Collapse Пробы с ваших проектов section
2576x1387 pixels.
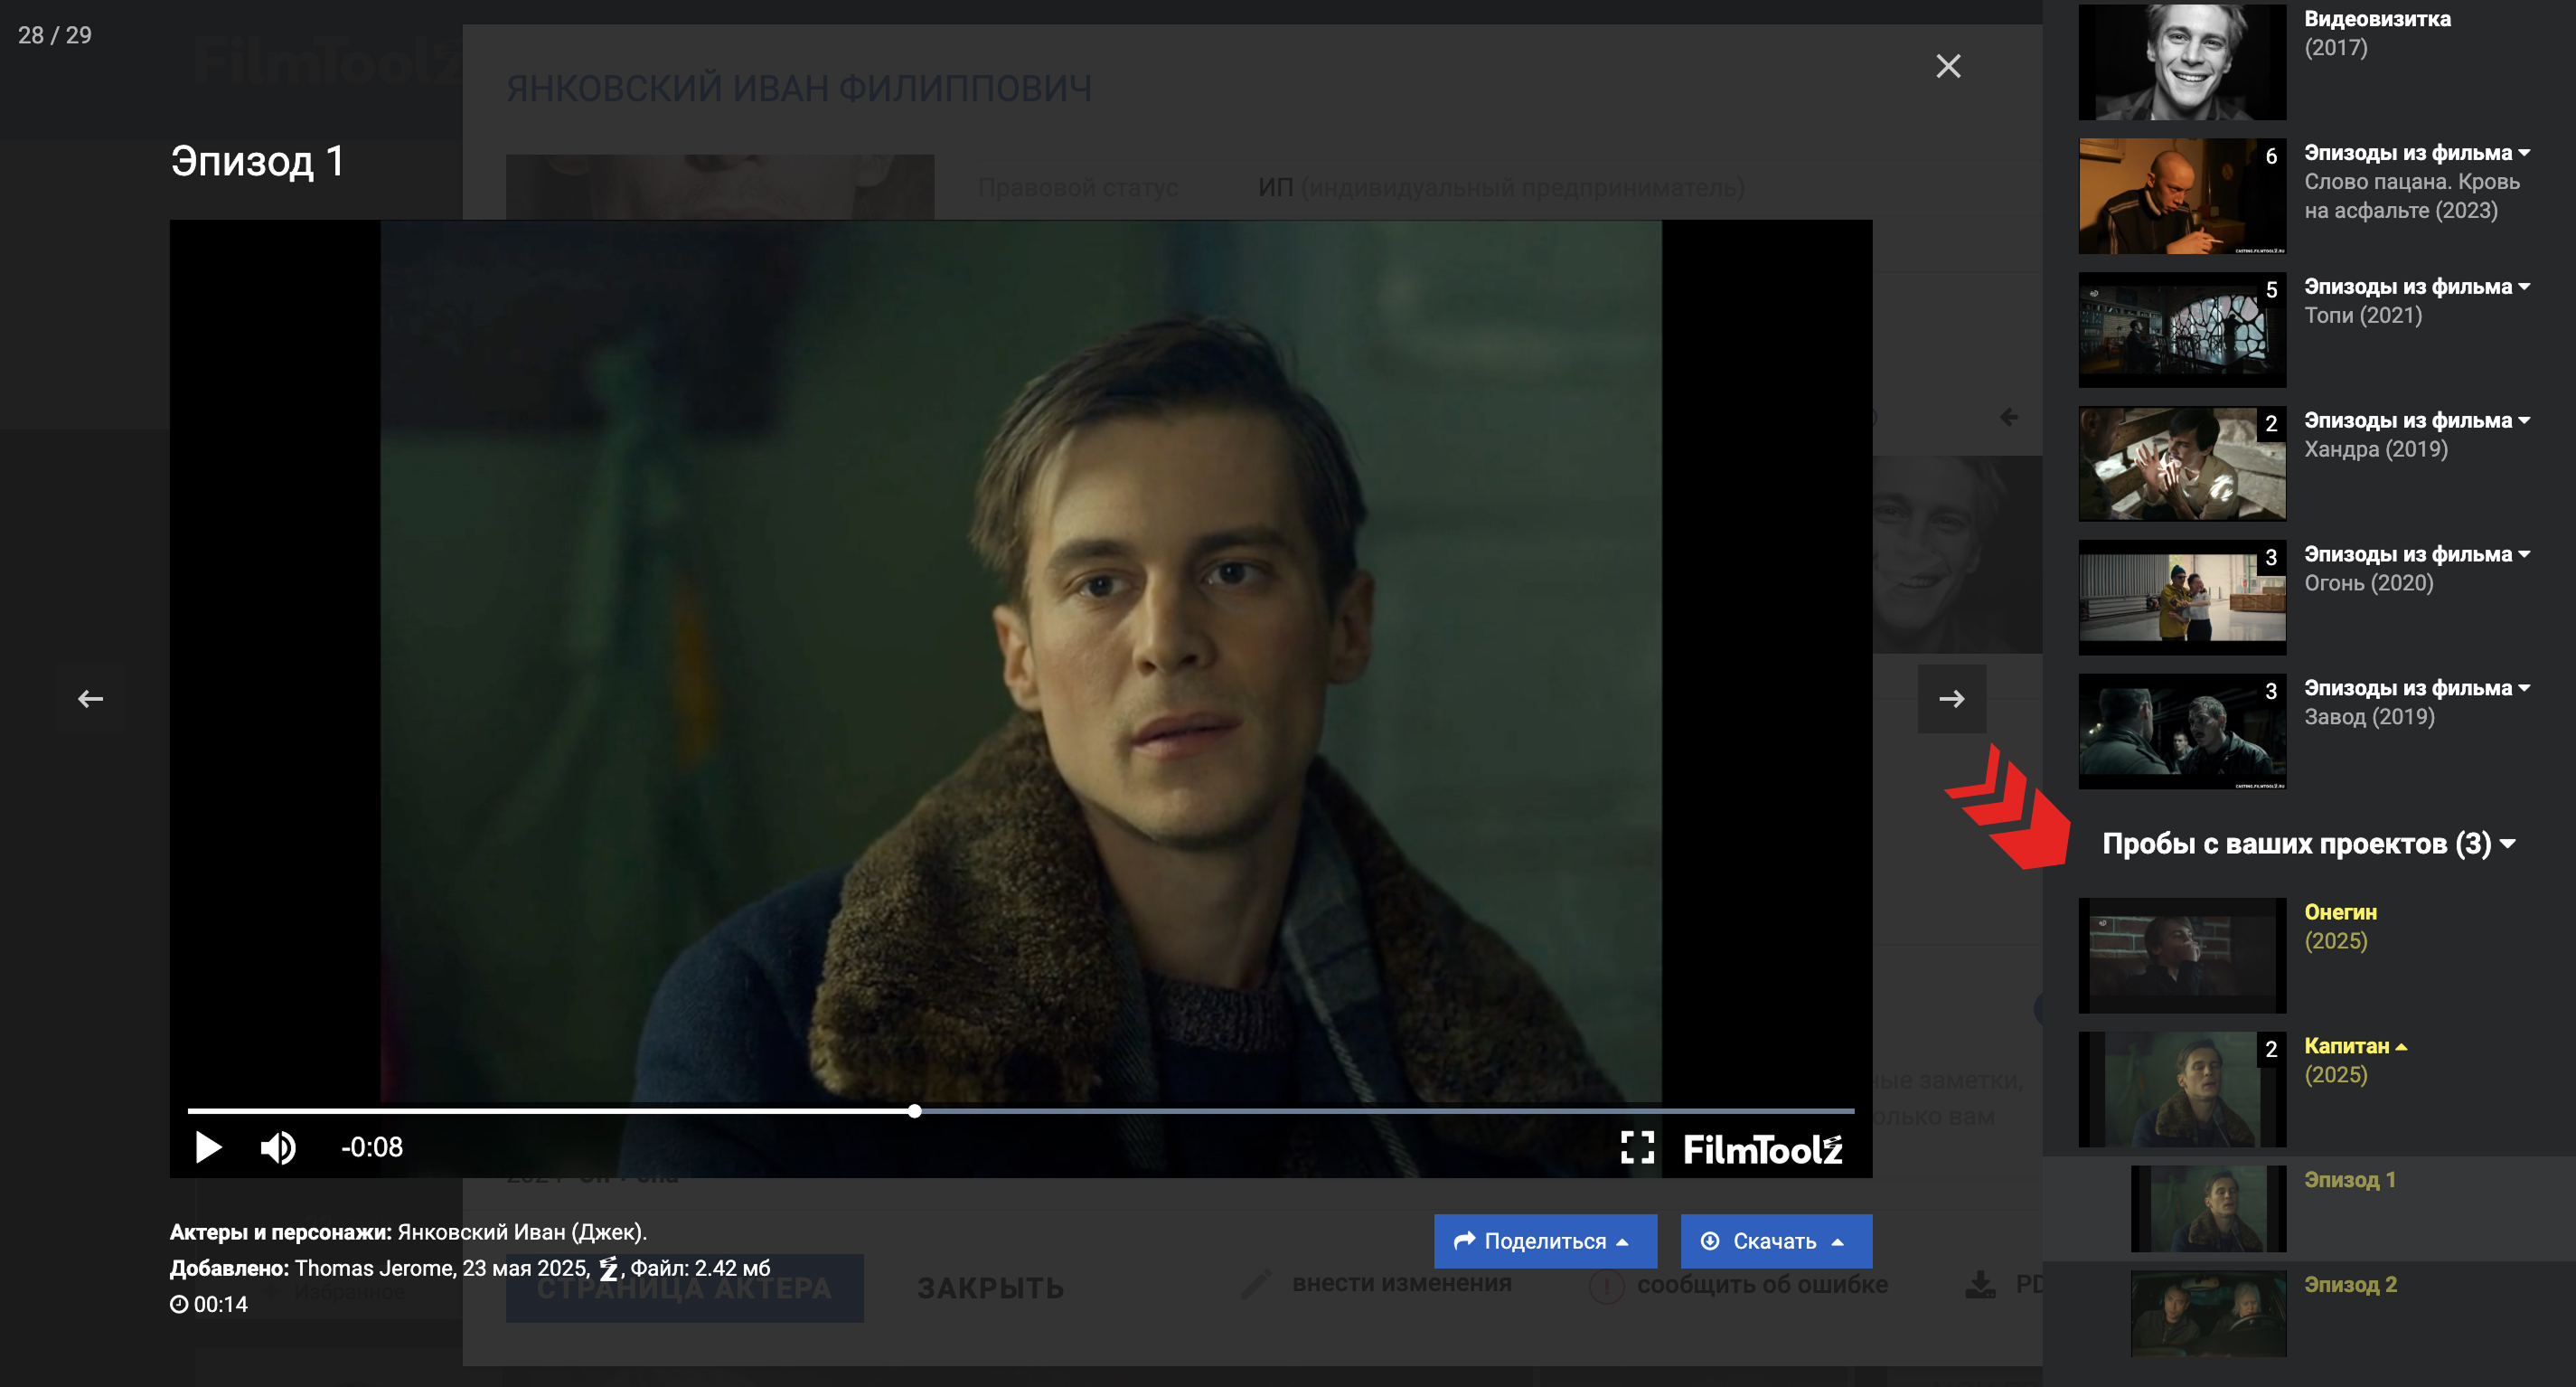pyautogui.click(x=2508, y=844)
